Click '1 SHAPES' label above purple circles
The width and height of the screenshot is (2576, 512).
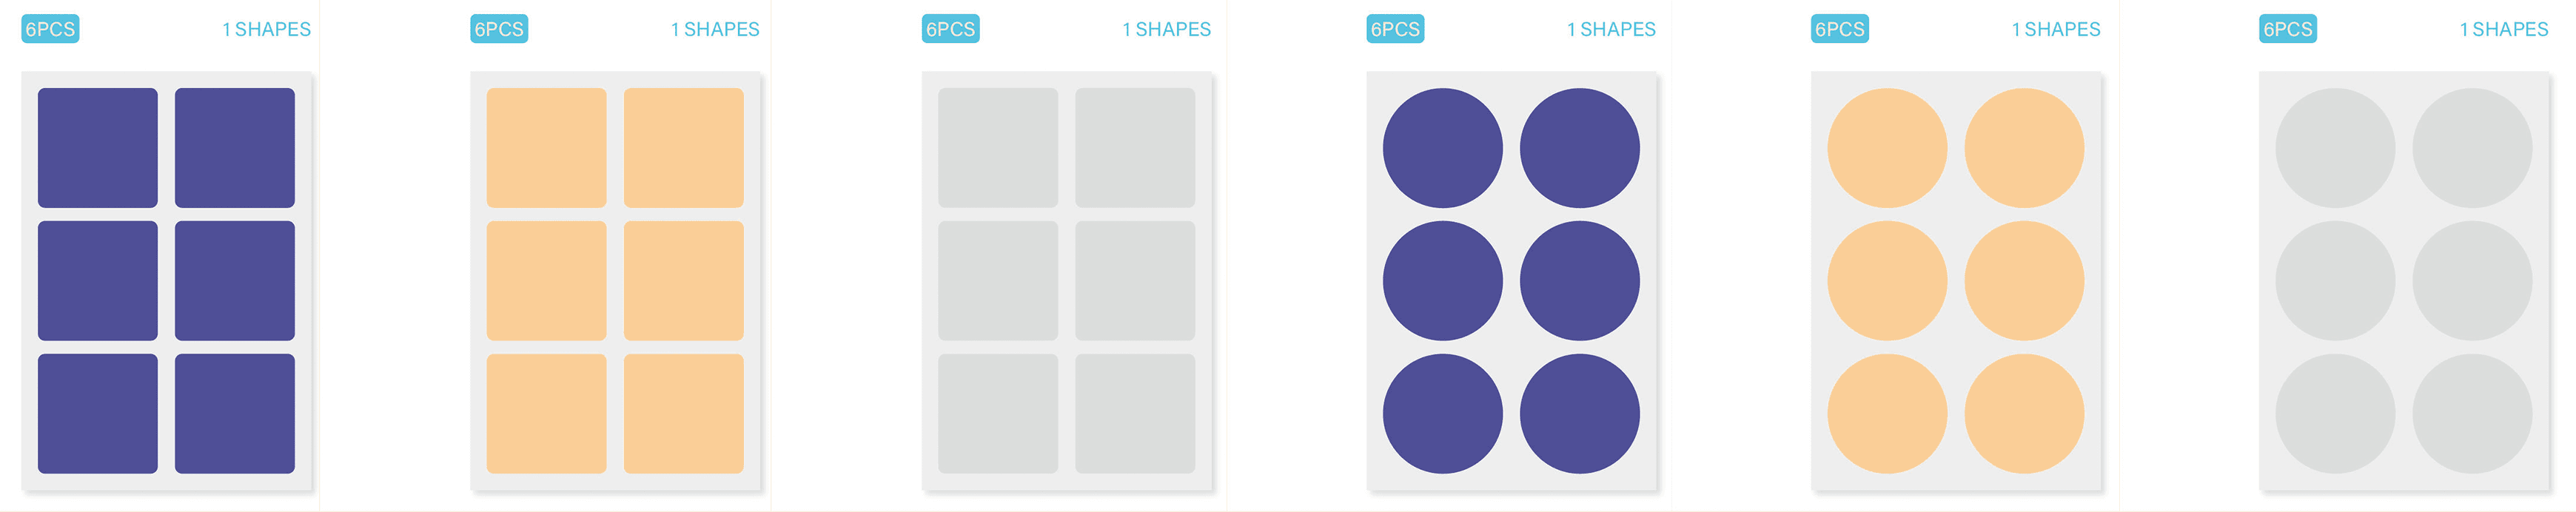pos(1611,30)
